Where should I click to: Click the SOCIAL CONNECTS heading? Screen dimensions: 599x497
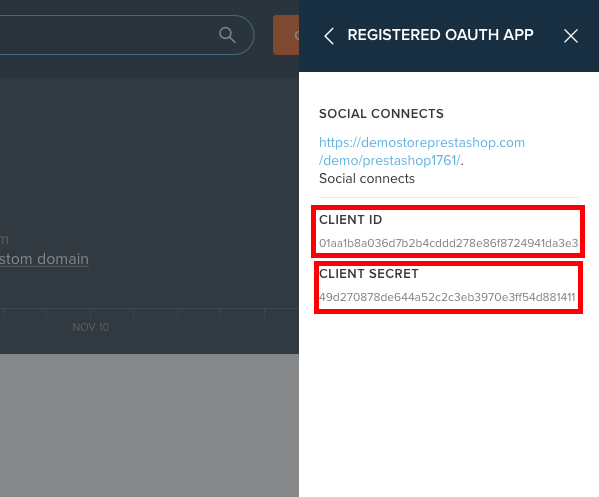pyautogui.click(x=381, y=113)
